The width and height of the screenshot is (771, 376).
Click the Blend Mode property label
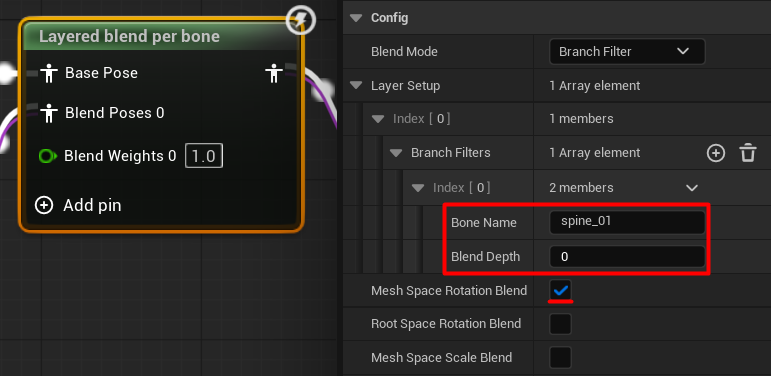404,52
